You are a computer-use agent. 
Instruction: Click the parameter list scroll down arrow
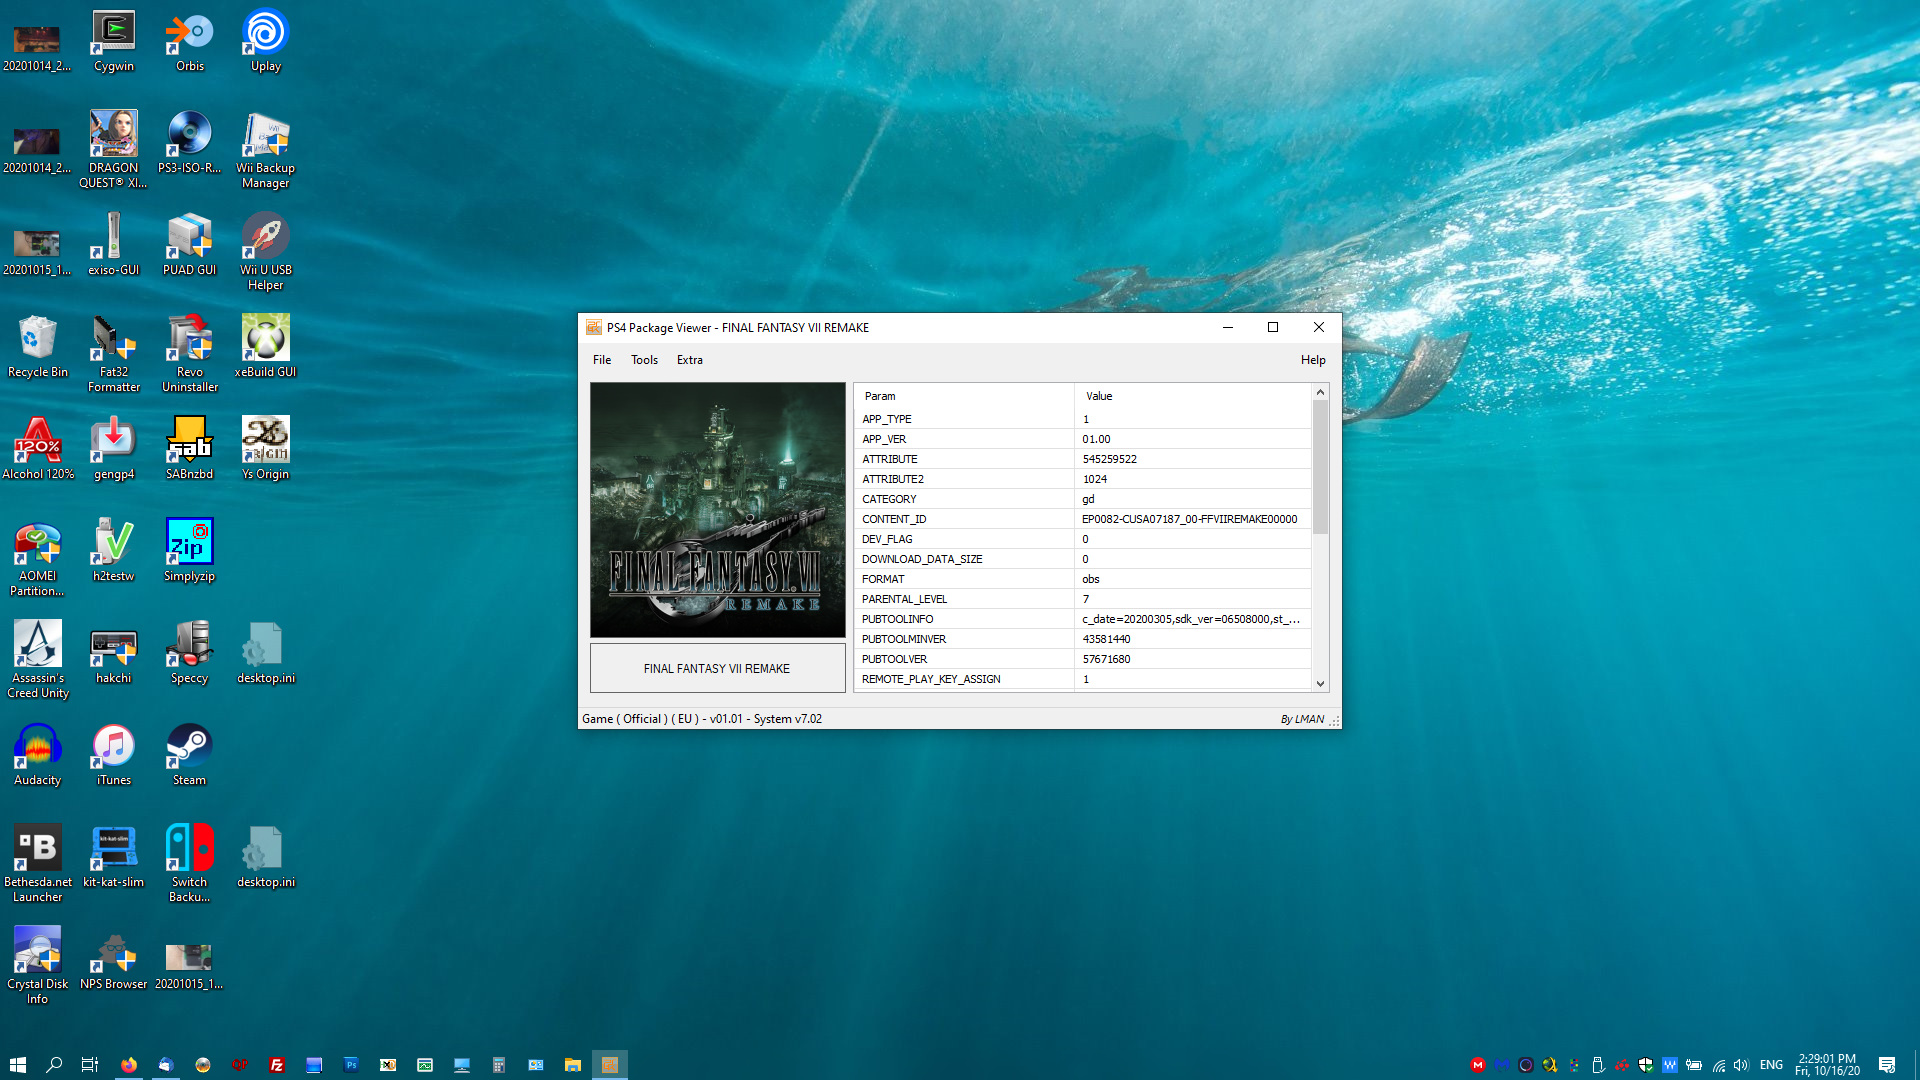point(1320,684)
